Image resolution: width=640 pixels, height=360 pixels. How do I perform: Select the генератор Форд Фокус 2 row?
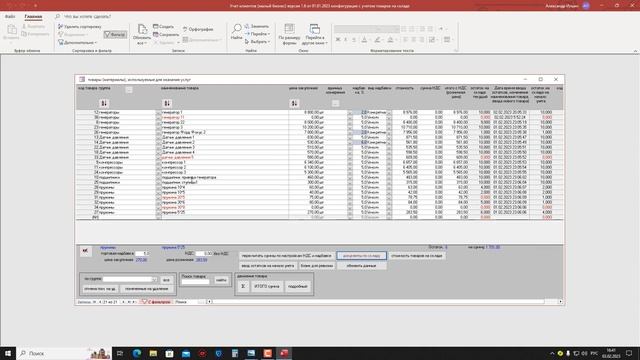pos(320,132)
